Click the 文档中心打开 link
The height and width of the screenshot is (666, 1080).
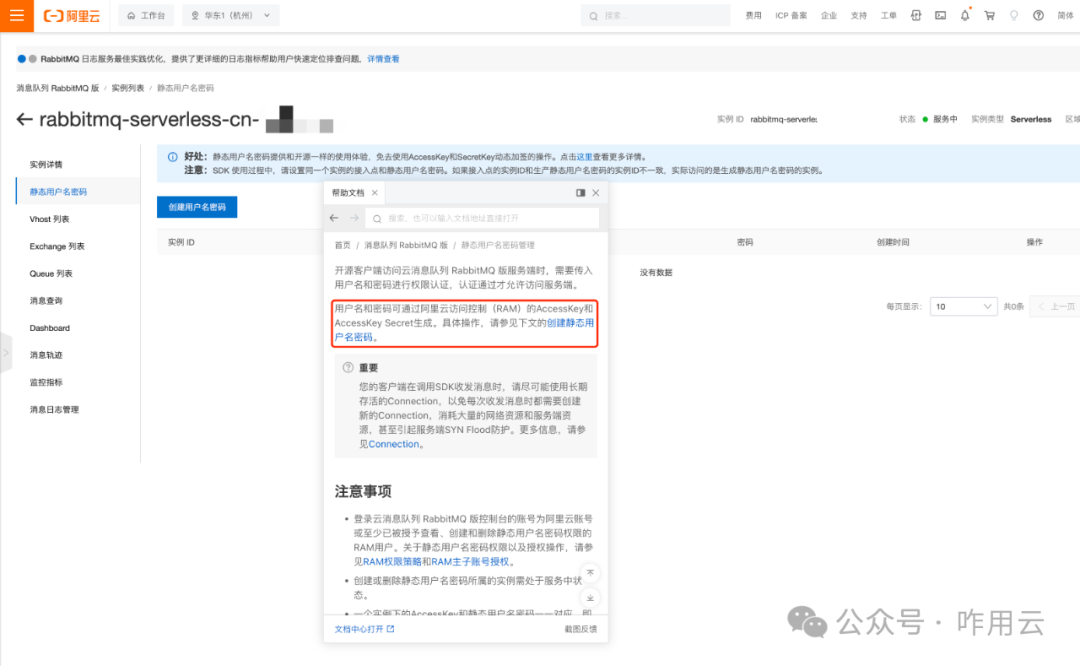tap(364, 629)
